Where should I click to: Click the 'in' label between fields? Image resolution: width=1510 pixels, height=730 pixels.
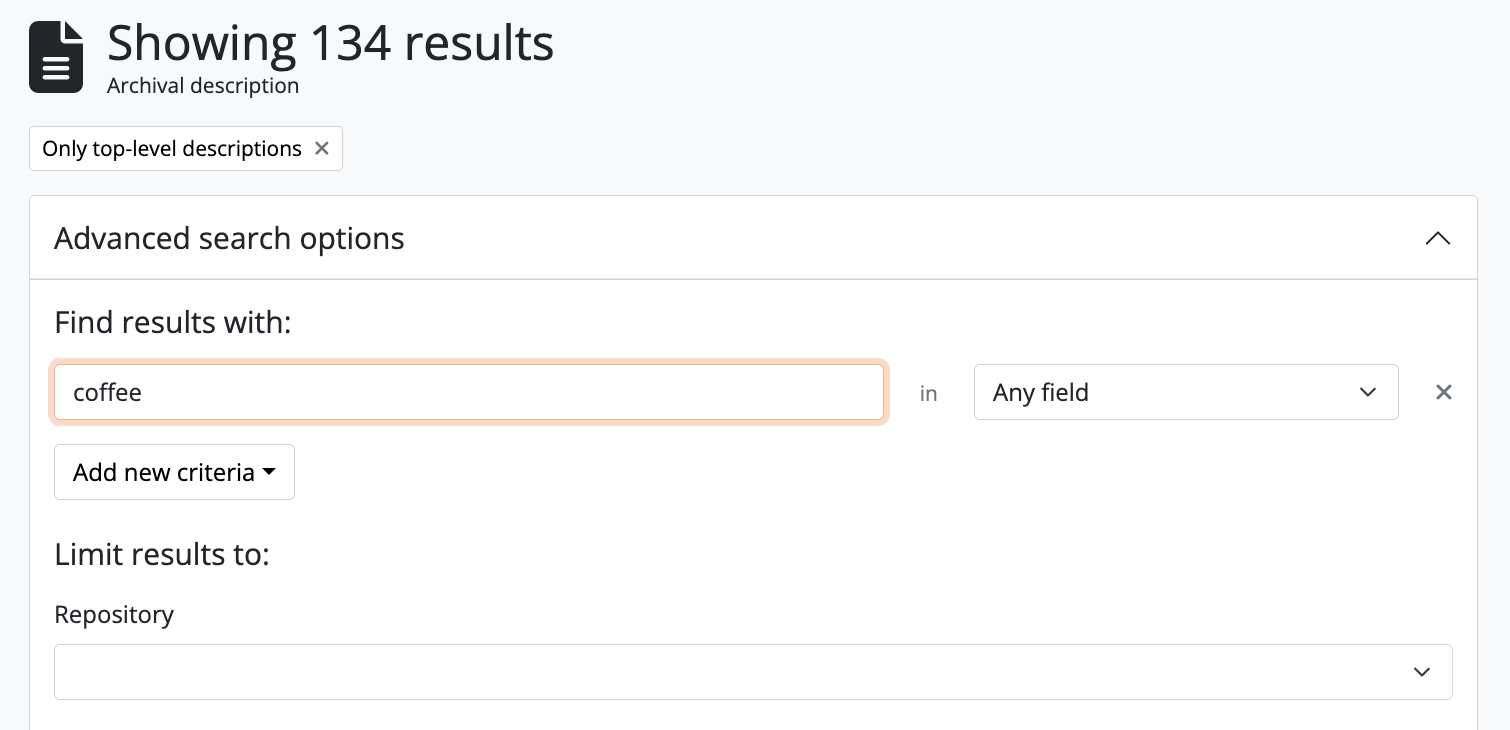[929, 393]
